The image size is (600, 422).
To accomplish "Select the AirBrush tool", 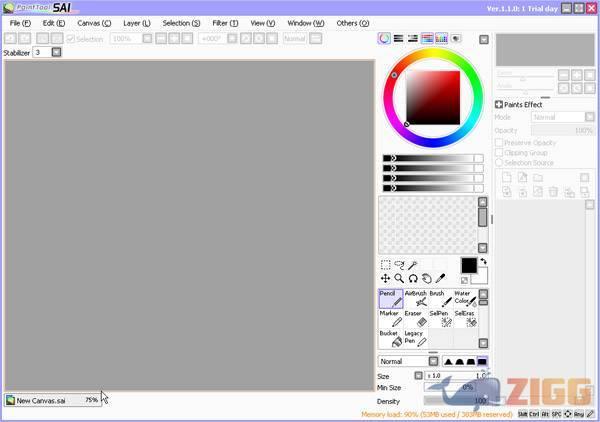I will (x=416, y=298).
